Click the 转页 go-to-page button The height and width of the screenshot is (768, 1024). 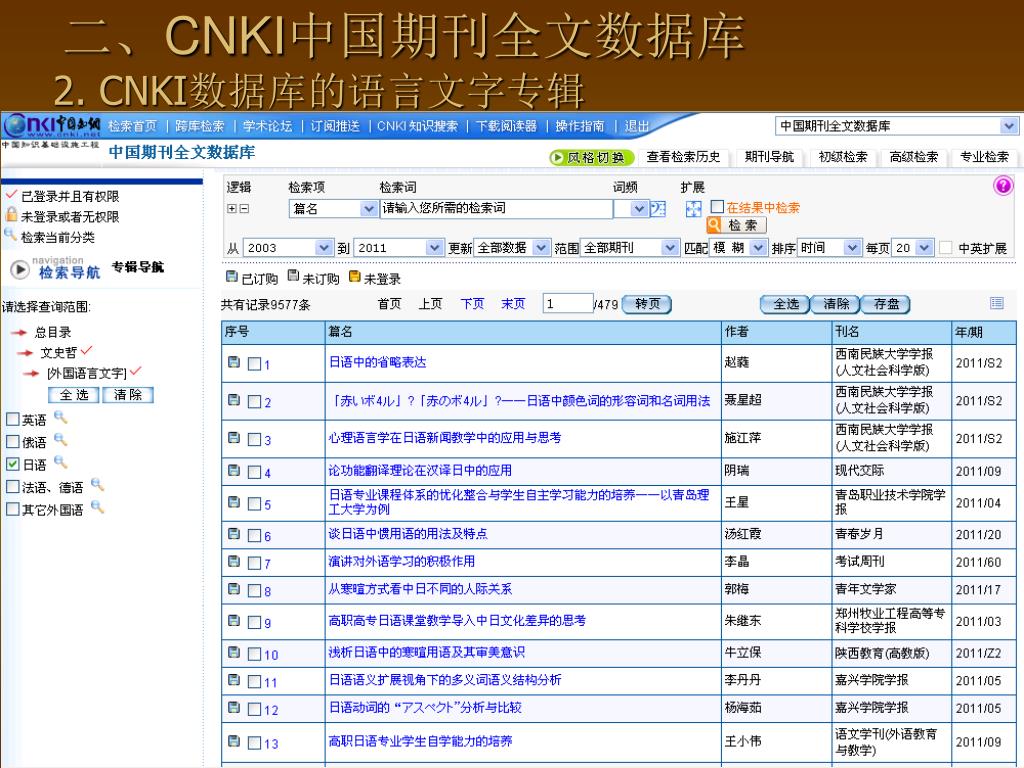click(647, 304)
